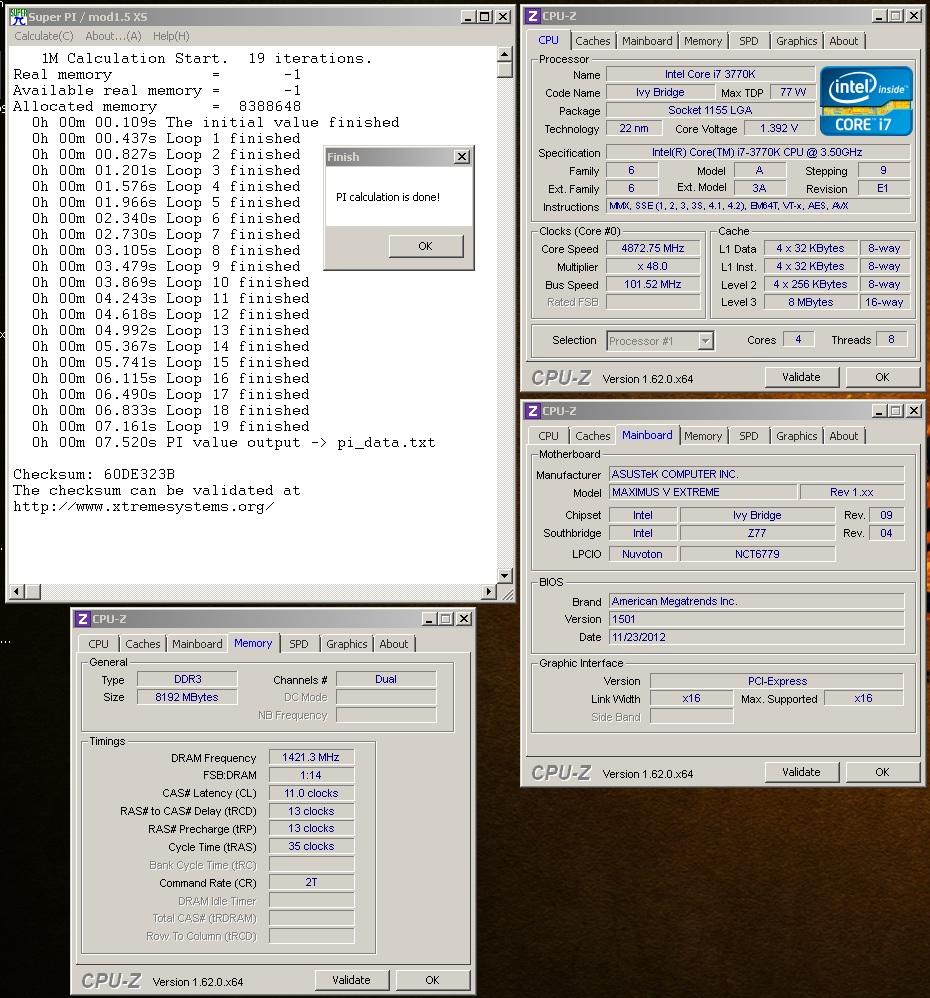
Task: Click the Core Speed value 4872.75 MHz
Action: (x=653, y=248)
